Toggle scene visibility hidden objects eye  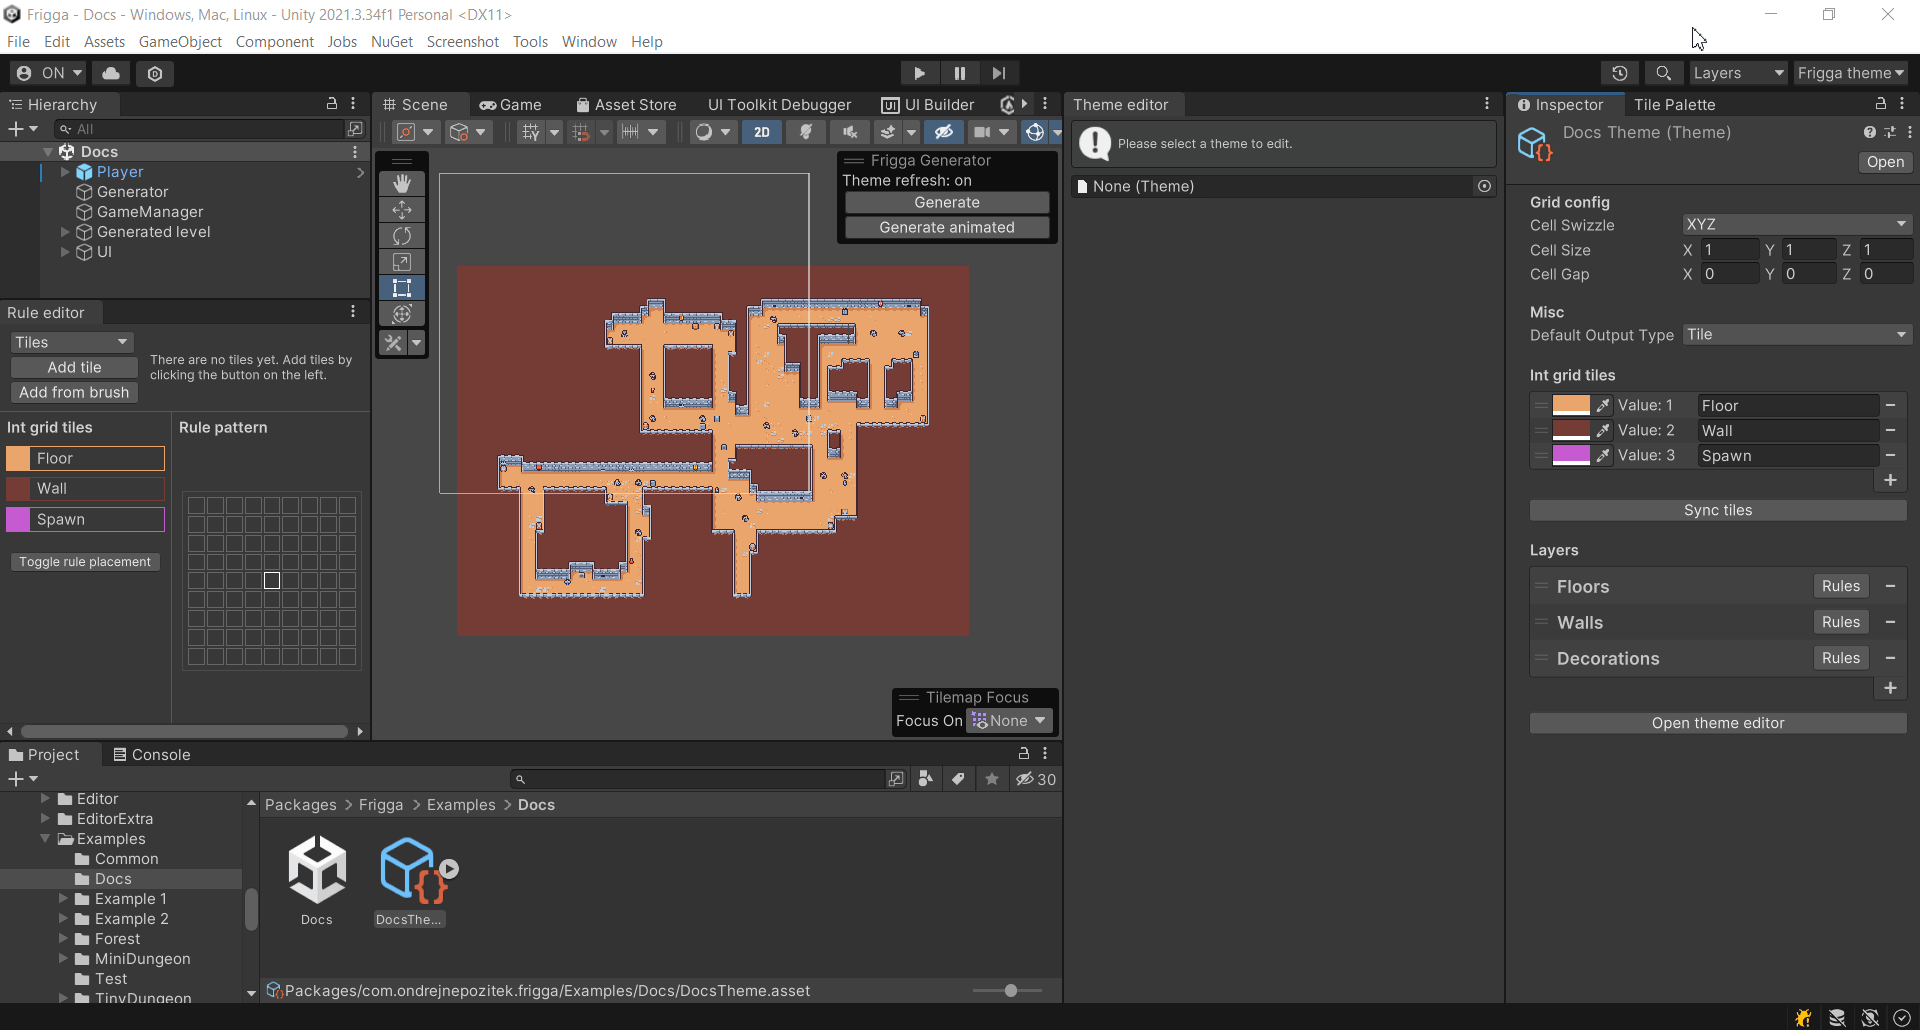pyautogui.click(x=943, y=132)
